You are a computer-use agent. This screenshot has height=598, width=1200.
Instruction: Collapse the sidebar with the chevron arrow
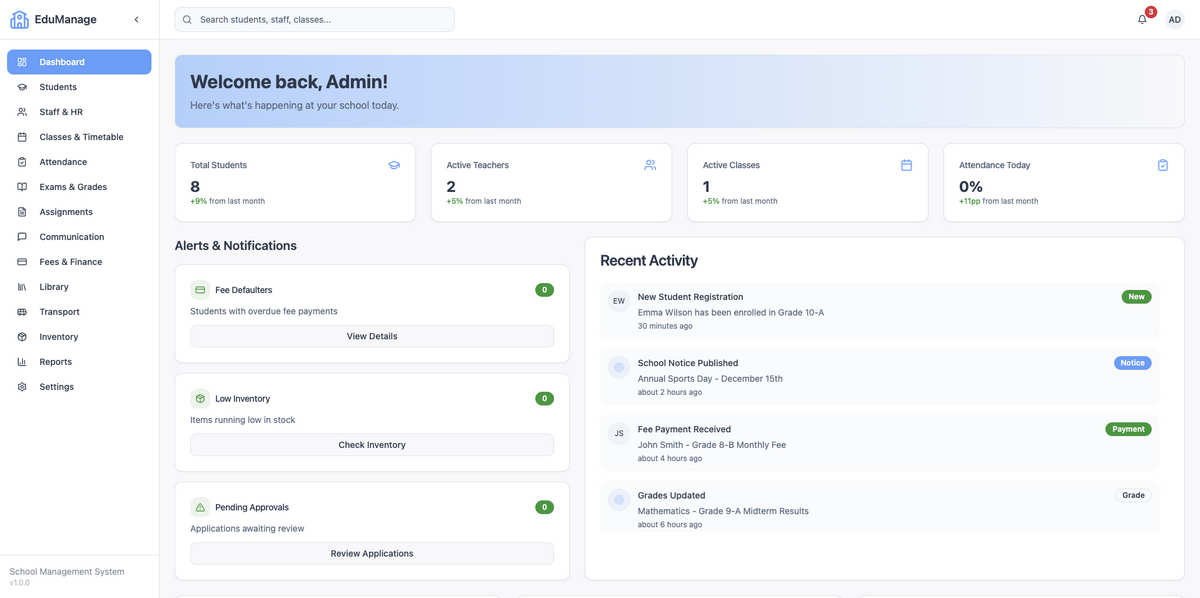click(137, 19)
